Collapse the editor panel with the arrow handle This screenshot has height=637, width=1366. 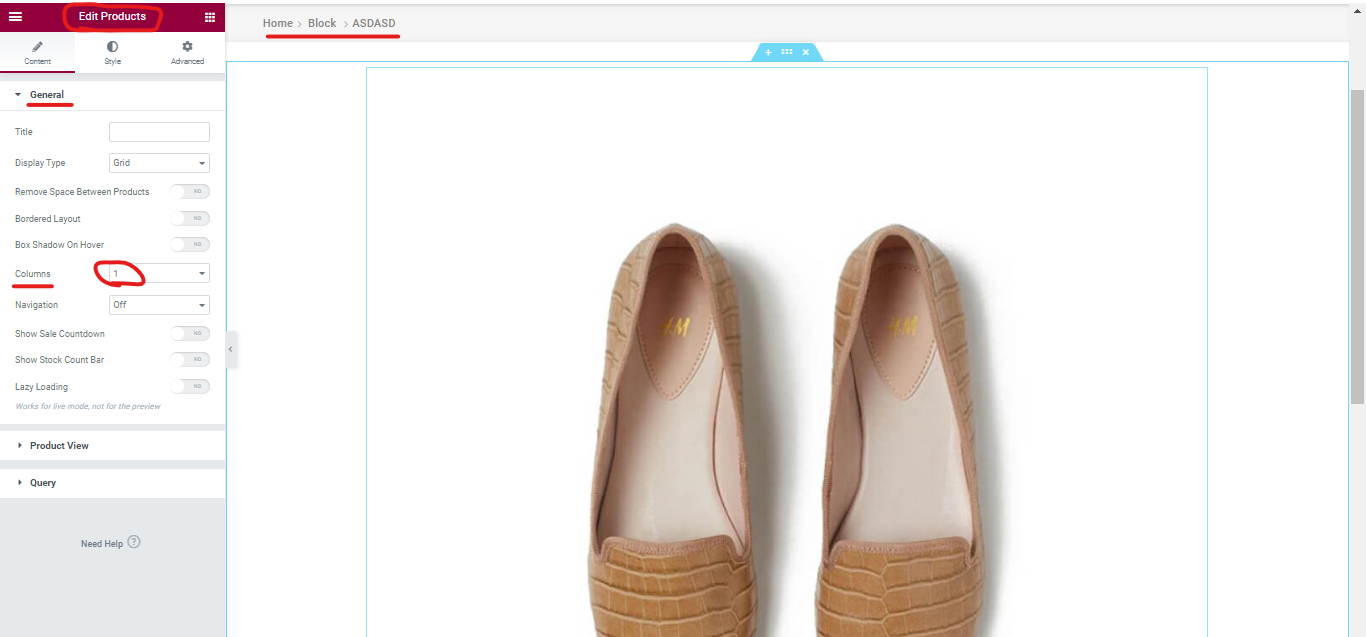(x=231, y=349)
